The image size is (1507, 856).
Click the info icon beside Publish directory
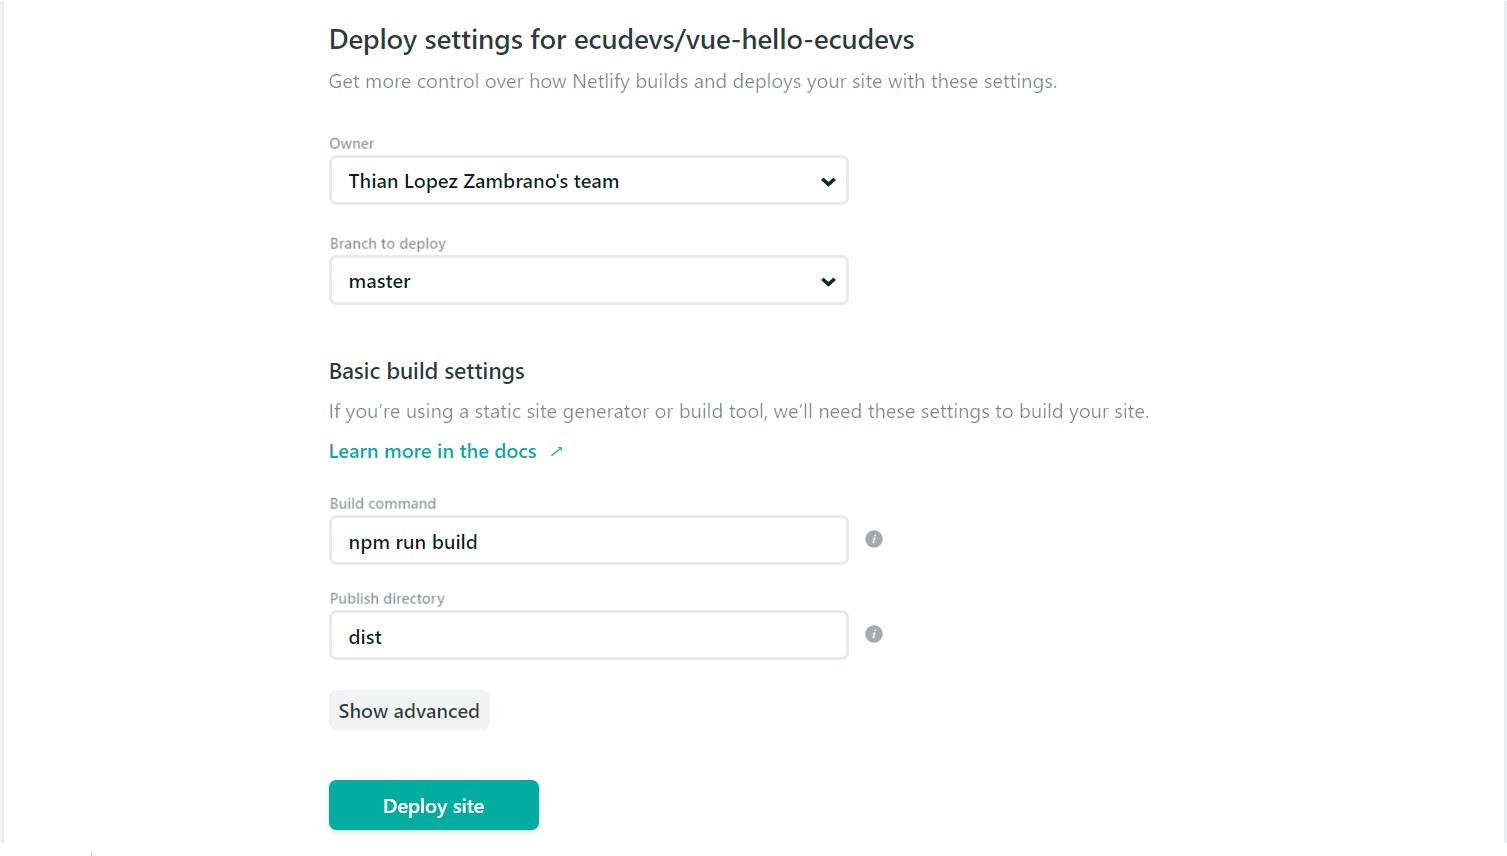(x=873, y=633)
